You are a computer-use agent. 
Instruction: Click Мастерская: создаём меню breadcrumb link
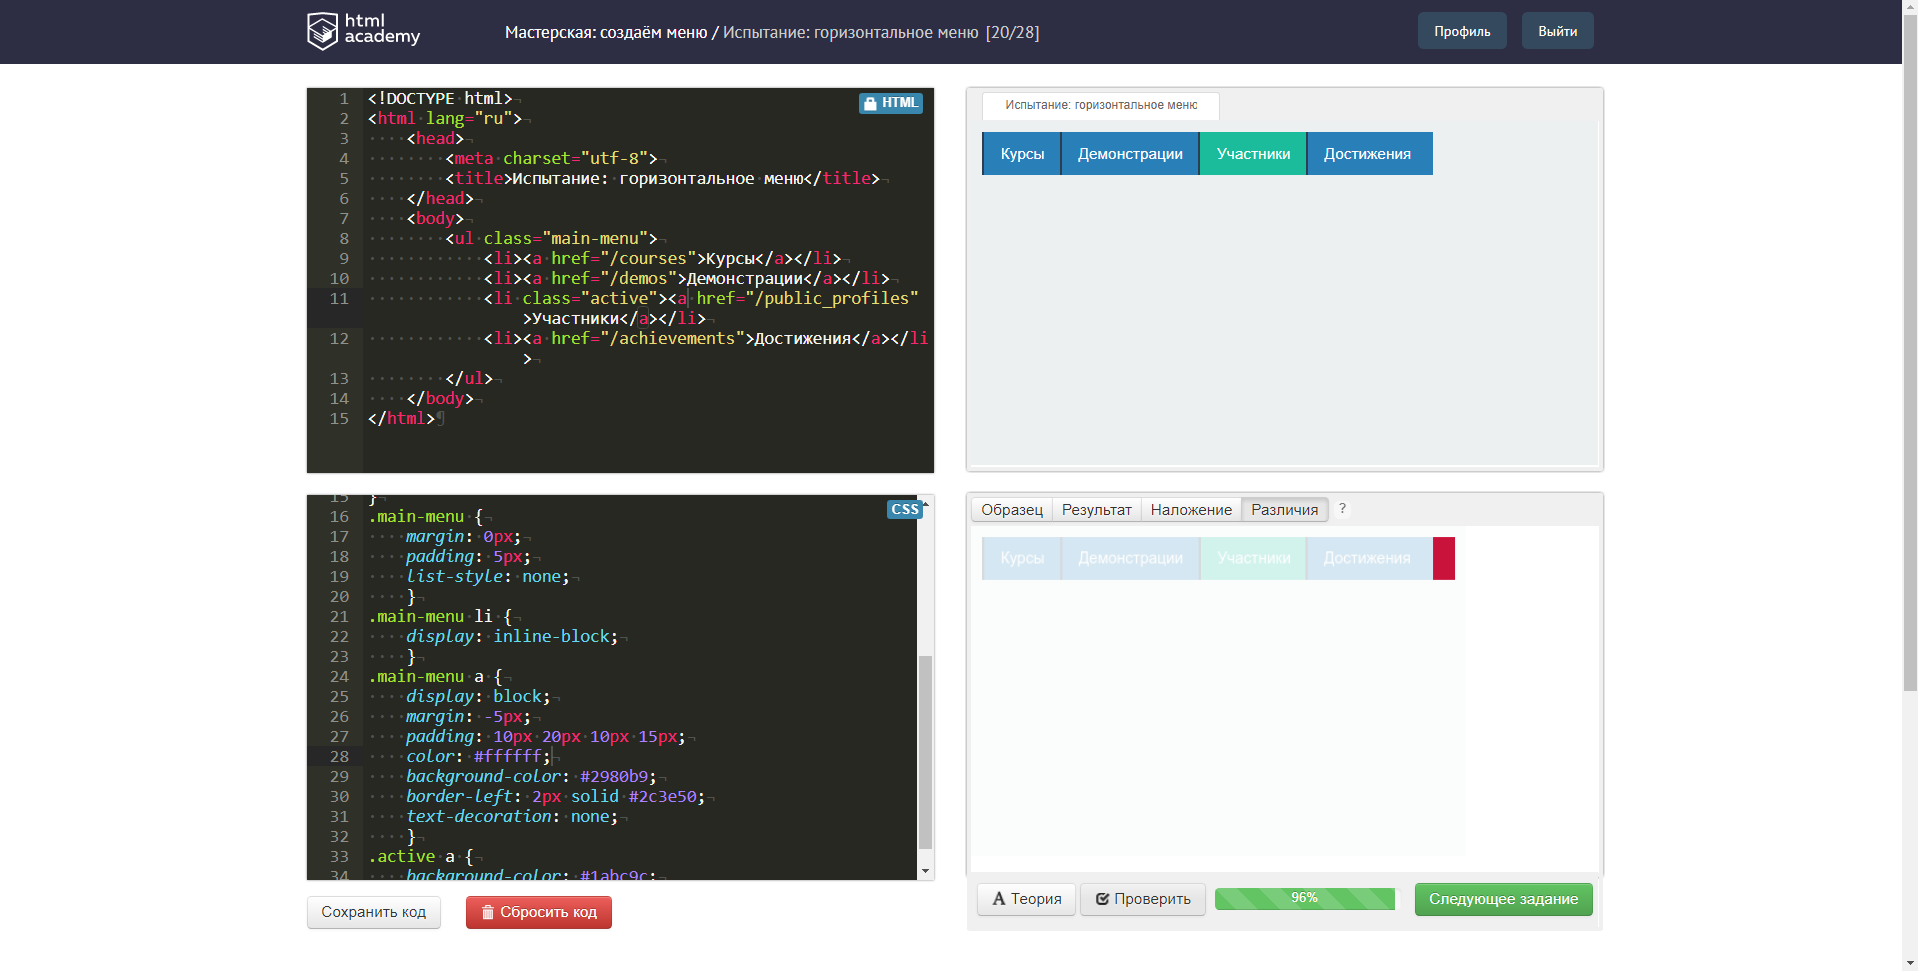(x=606, y=32)
